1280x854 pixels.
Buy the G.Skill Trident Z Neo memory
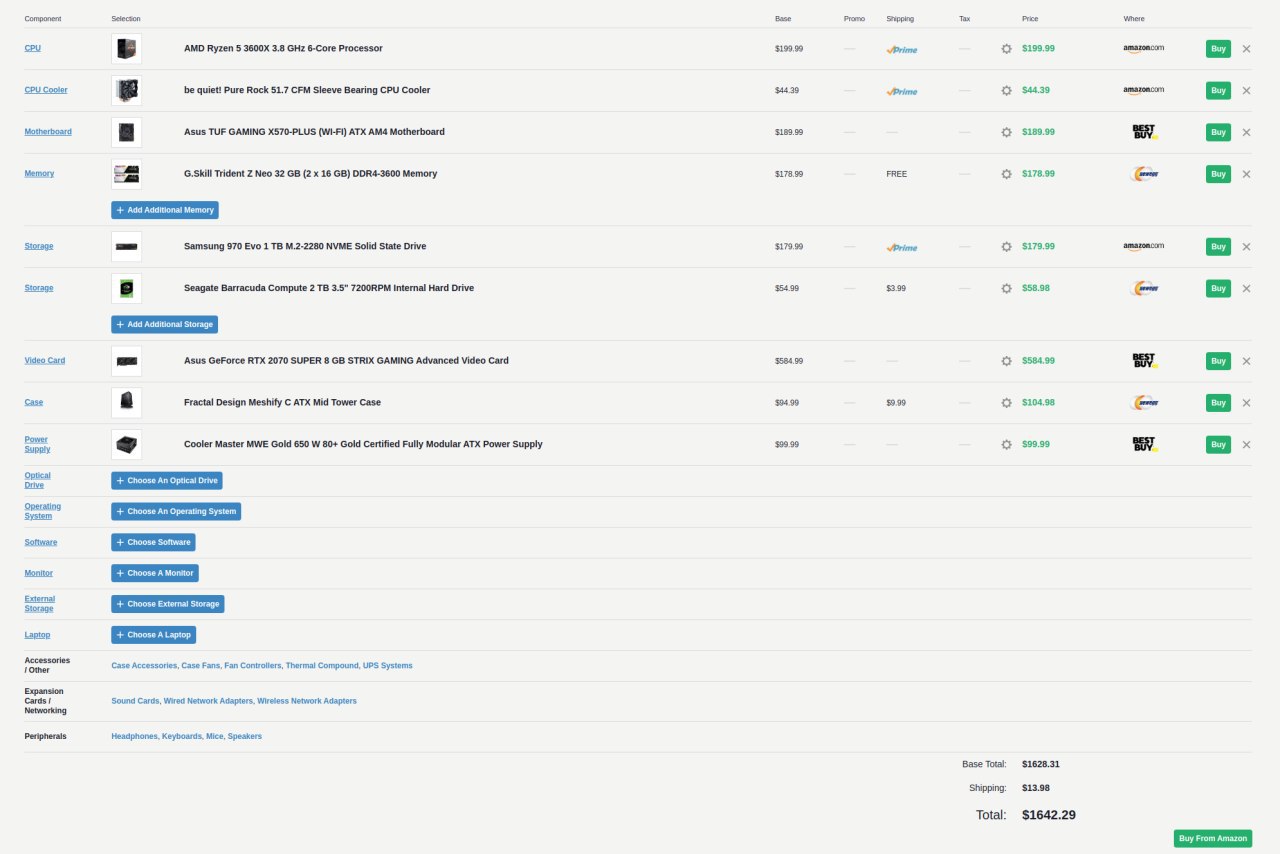(1218, 174)
